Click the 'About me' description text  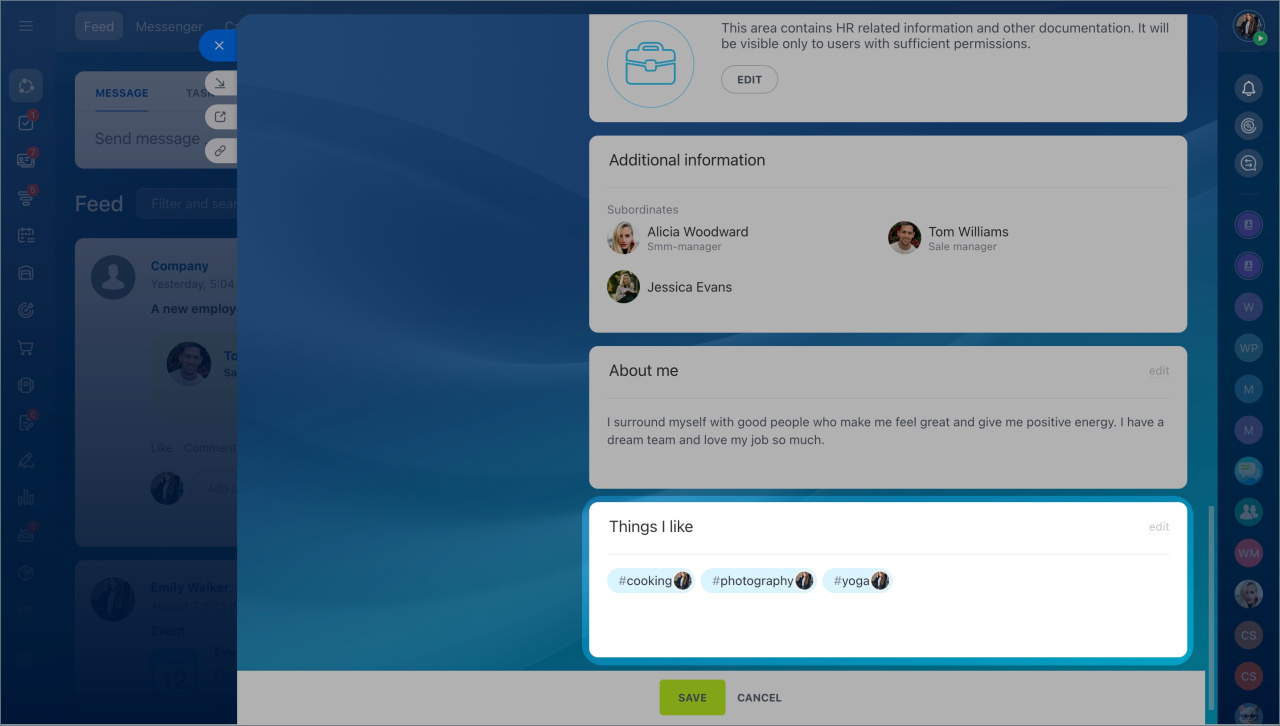[x=885, y=431]
